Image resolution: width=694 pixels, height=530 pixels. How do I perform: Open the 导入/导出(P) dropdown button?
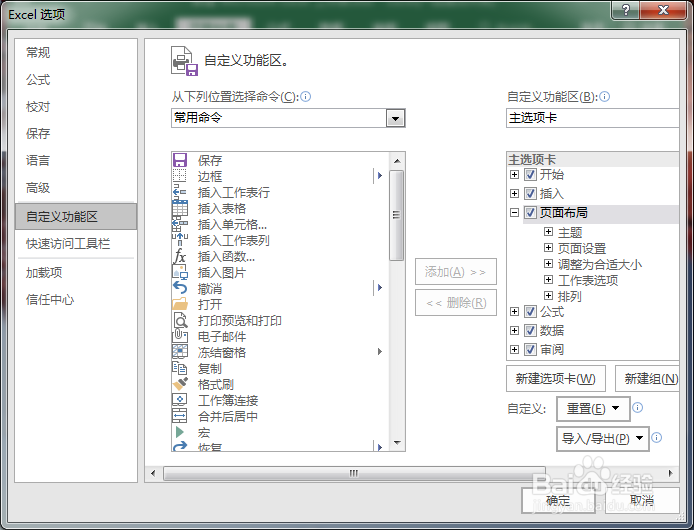pyautogui.click(x=603, y=438)
